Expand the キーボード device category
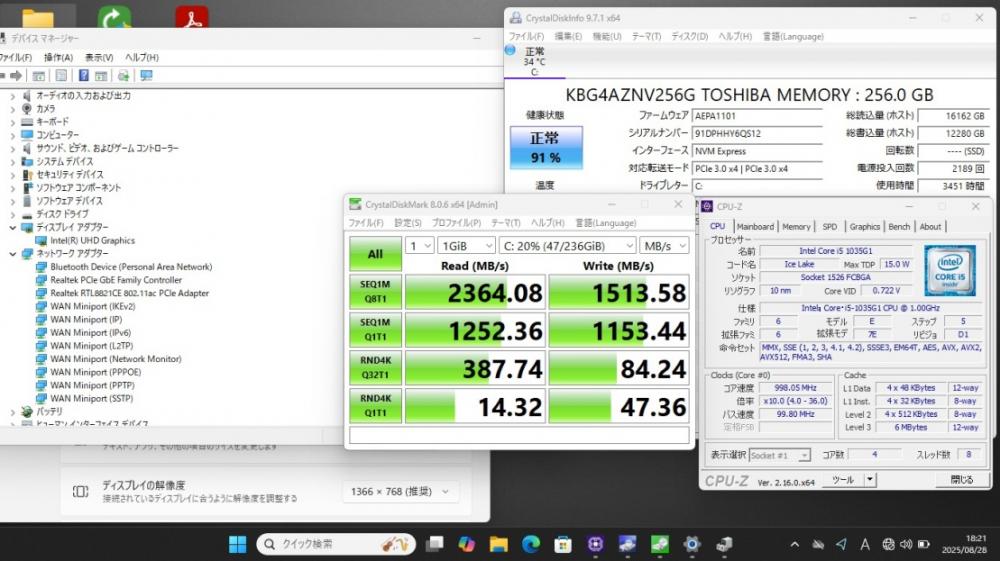The width and height of the screenshot is (1000, 561). [12, 122]
